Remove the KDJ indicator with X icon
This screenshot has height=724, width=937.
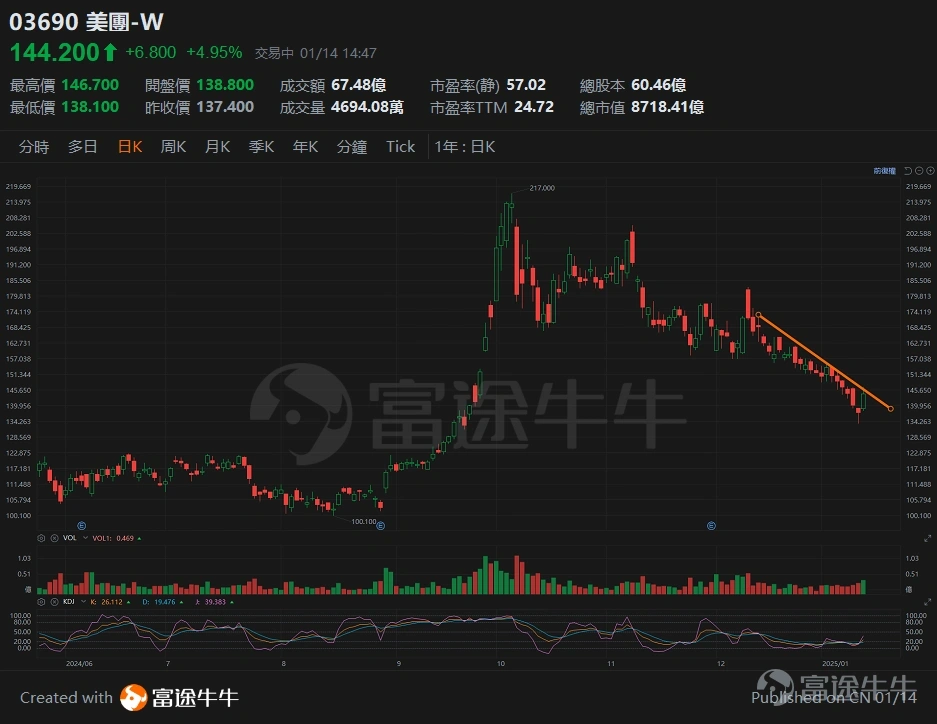54,602
